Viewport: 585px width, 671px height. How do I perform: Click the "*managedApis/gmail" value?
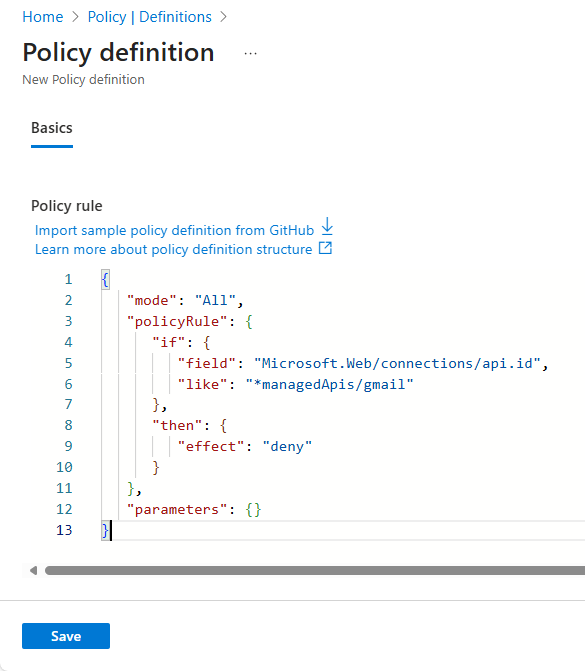330,384
